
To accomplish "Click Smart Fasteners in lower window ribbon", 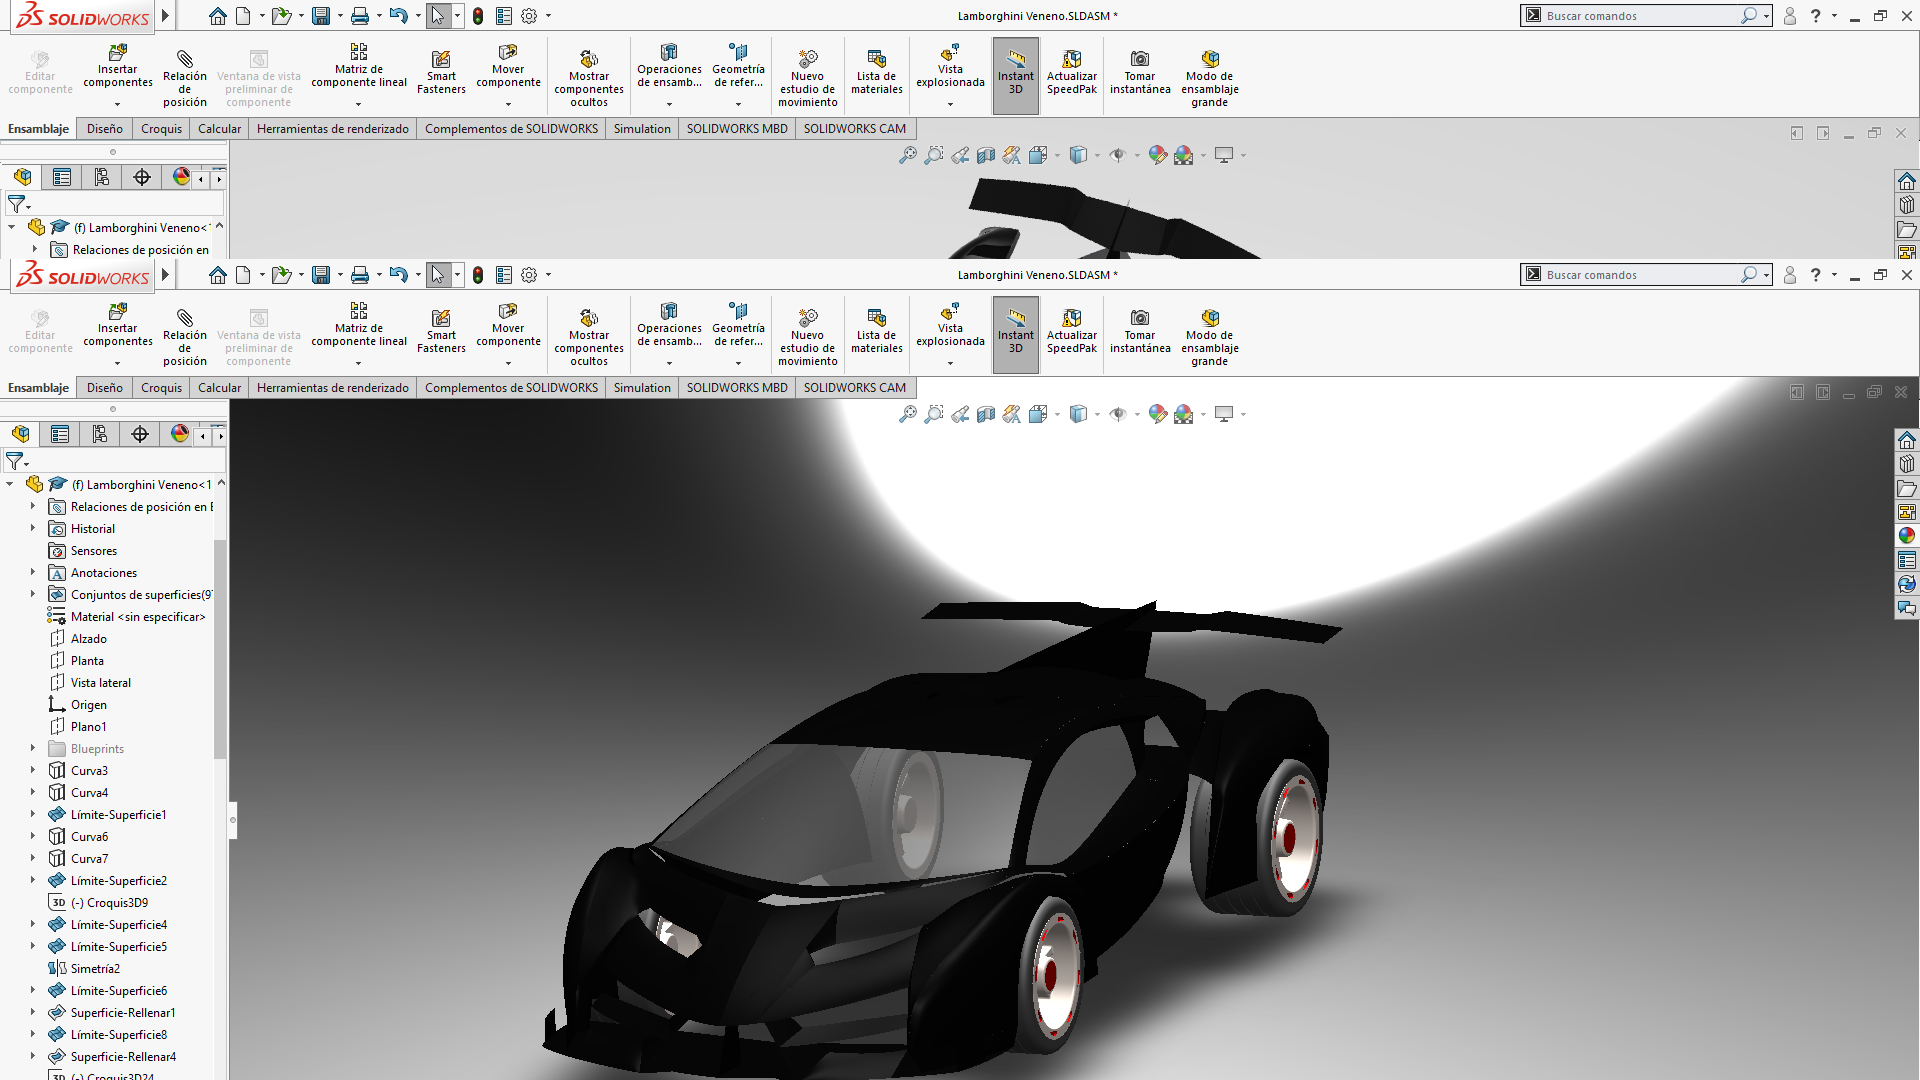I will pyautogui.click(x=441, y=331).
